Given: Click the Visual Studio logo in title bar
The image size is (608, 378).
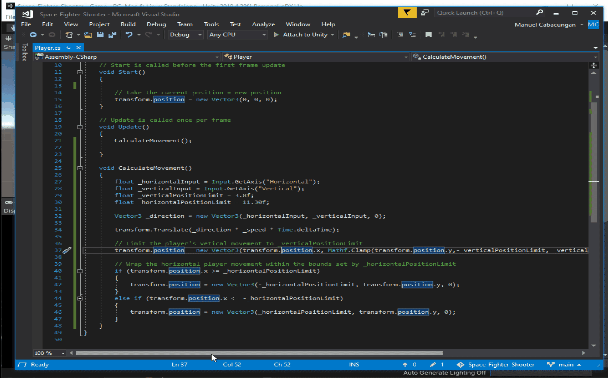Looking at the screenshot, I should pos(27,14).
